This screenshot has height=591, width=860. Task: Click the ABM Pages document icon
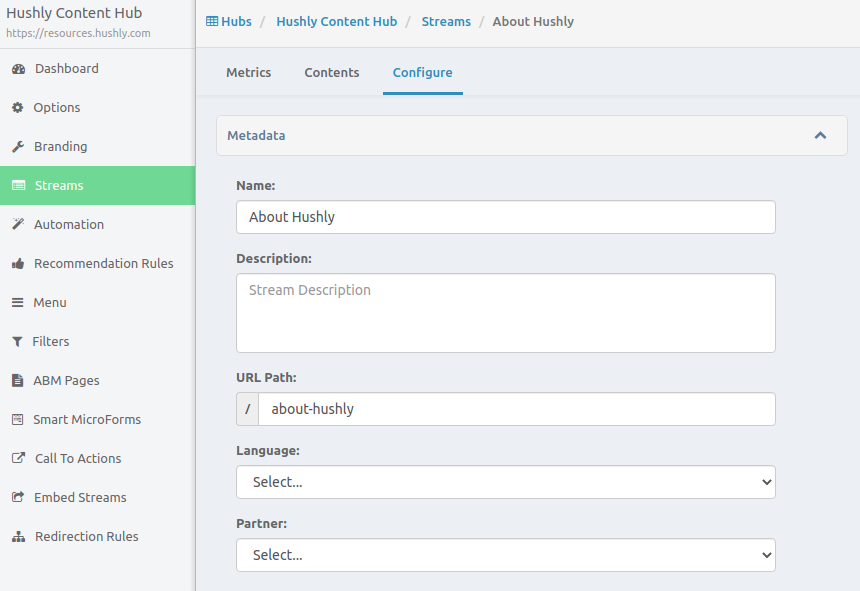coord(18,380)
